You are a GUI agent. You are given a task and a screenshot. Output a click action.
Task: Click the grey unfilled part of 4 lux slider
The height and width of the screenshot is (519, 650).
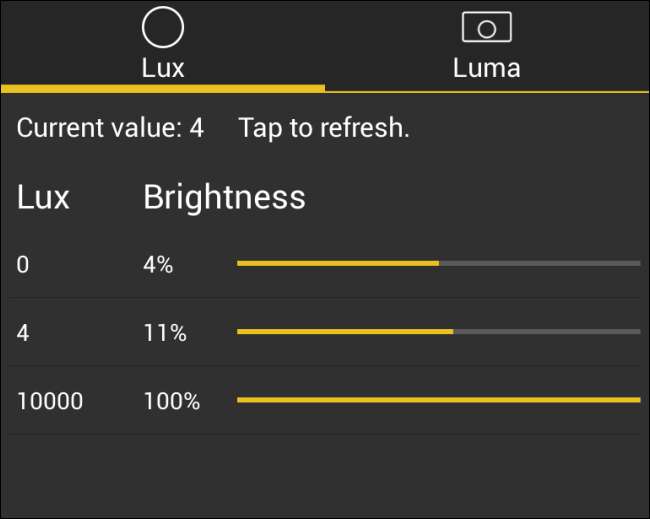pos(547,331)
